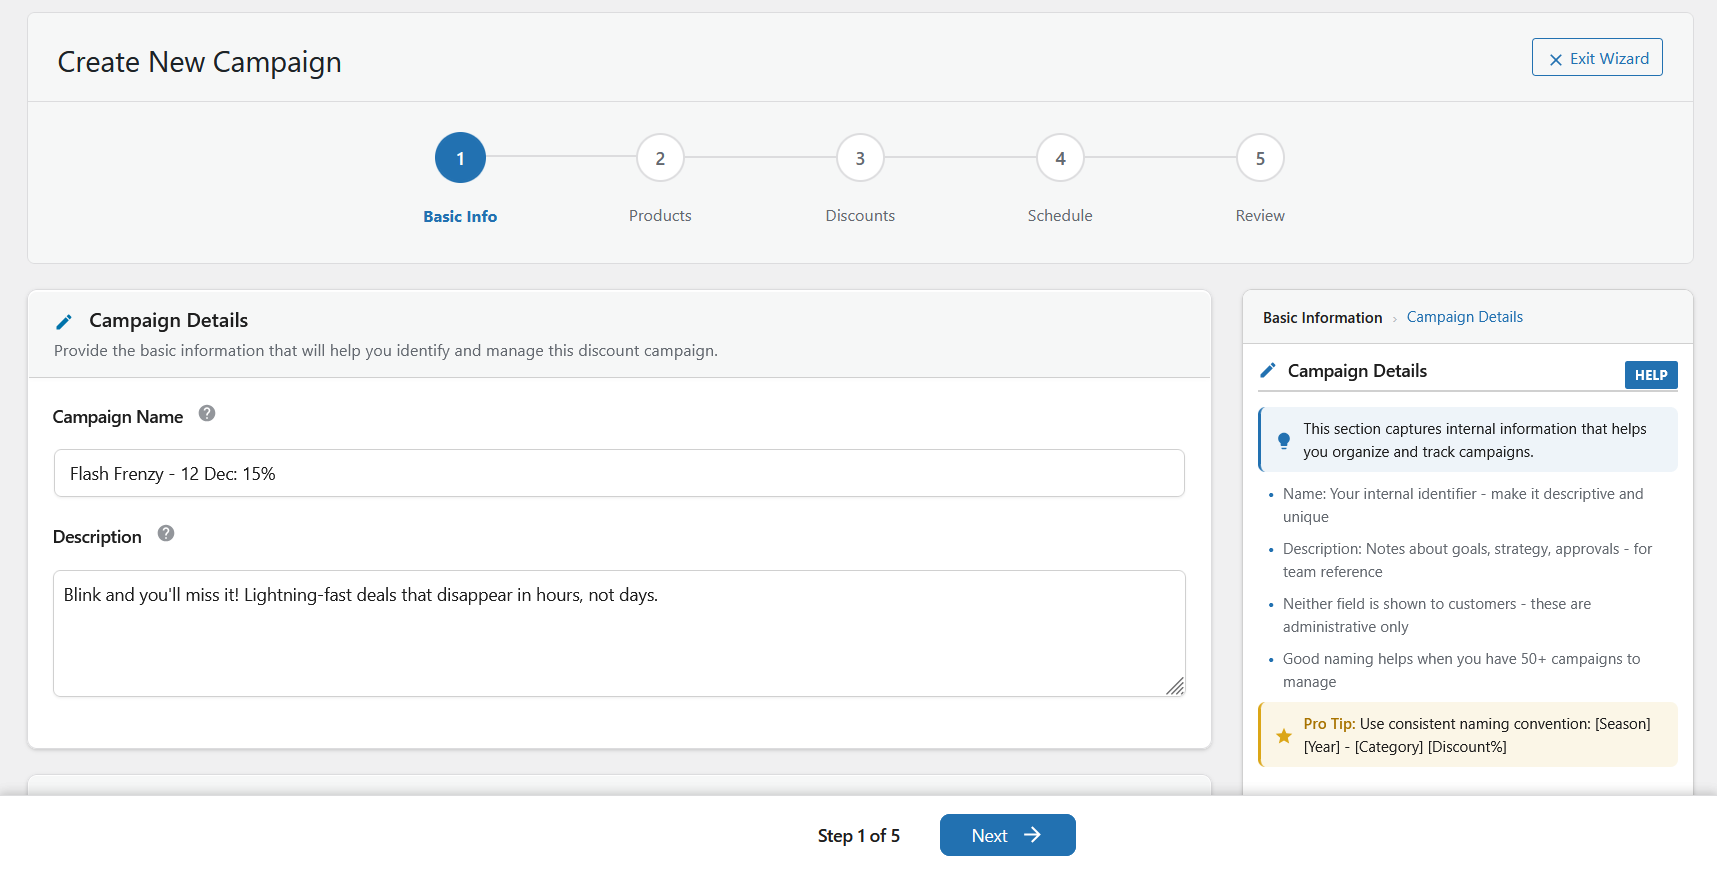Select step 1 Basic Info circle
1717x871 pixels.
[x=460, y=158]
